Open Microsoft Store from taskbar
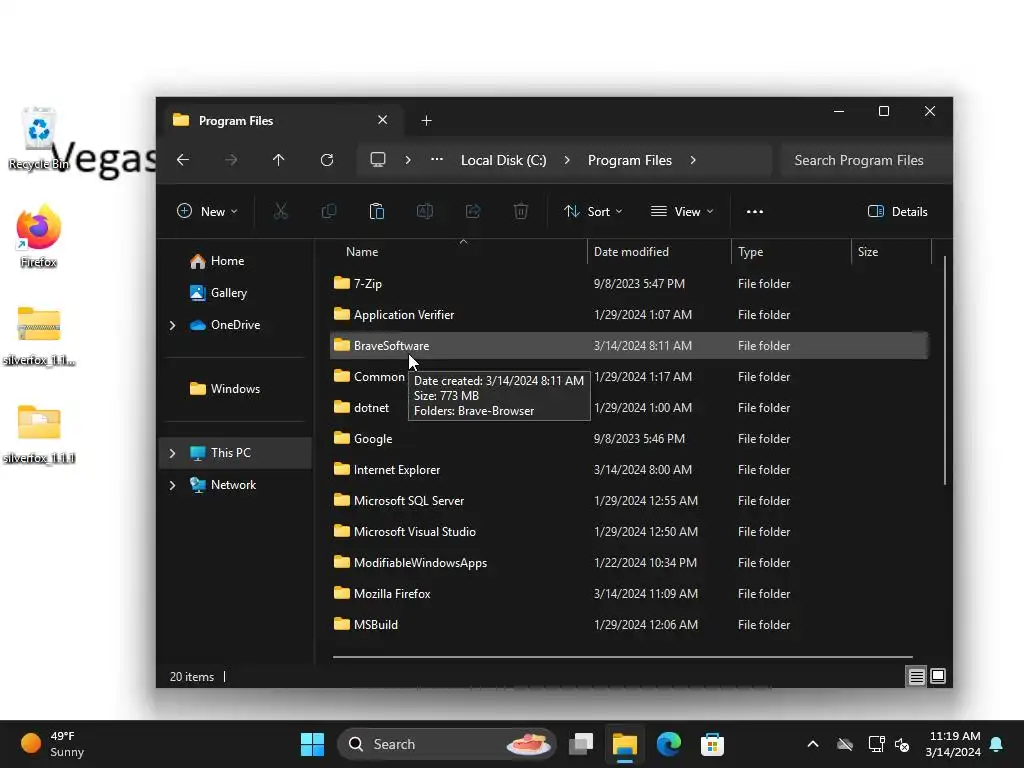 [712, 744]
